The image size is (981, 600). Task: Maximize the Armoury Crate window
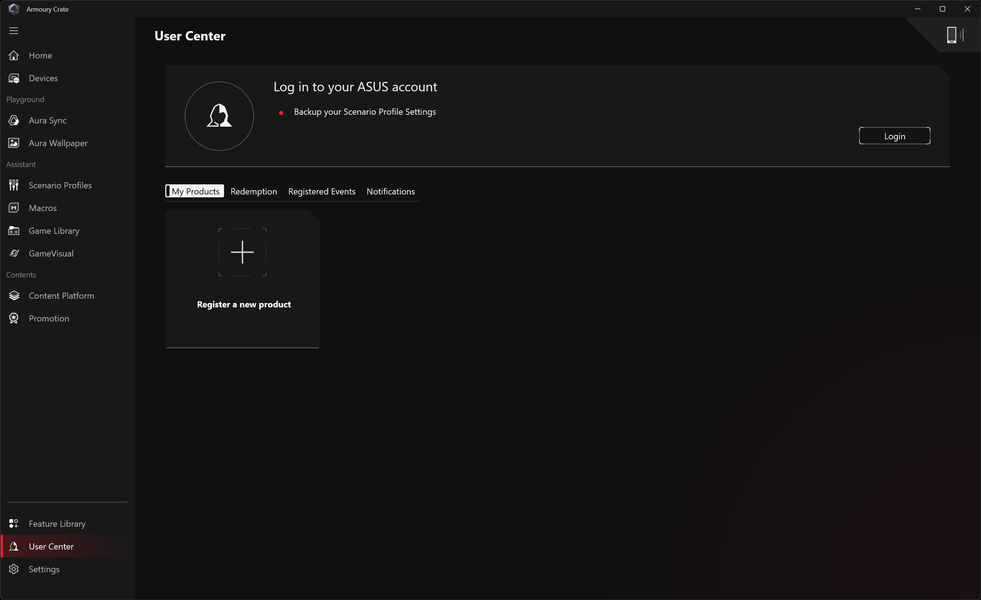(x=942, y=9)
